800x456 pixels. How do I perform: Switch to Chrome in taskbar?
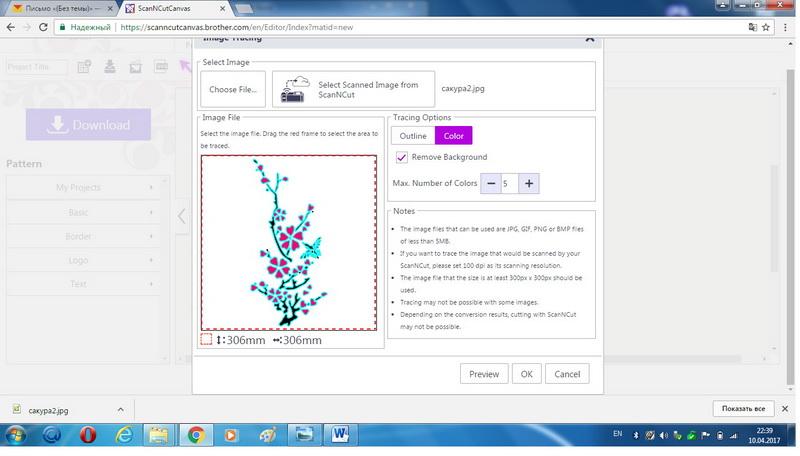coord(196,435)
